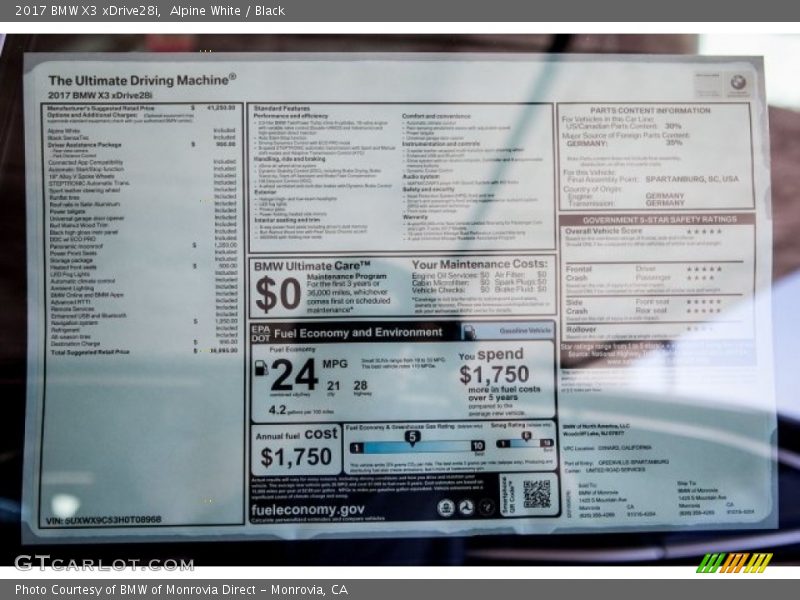Click the 'BMW Ultimate Care' heading
The image size is (800, 600).
point(312,266)
